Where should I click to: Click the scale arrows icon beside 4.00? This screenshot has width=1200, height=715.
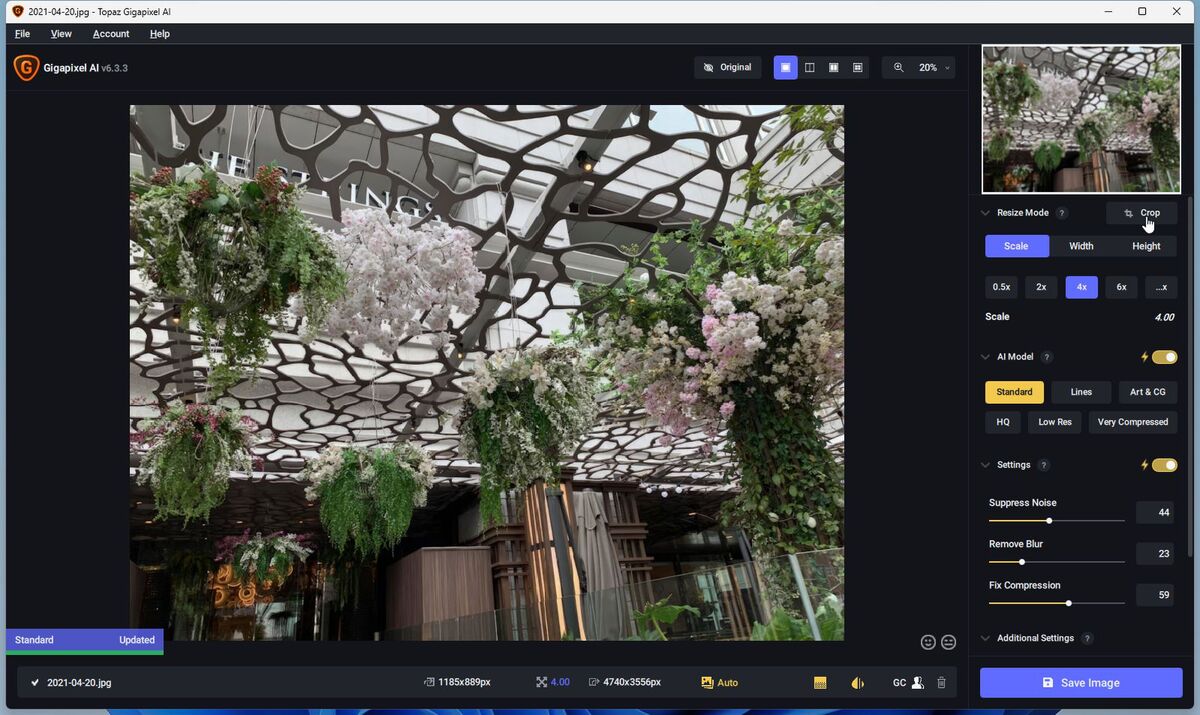click(x=541, y=683)
